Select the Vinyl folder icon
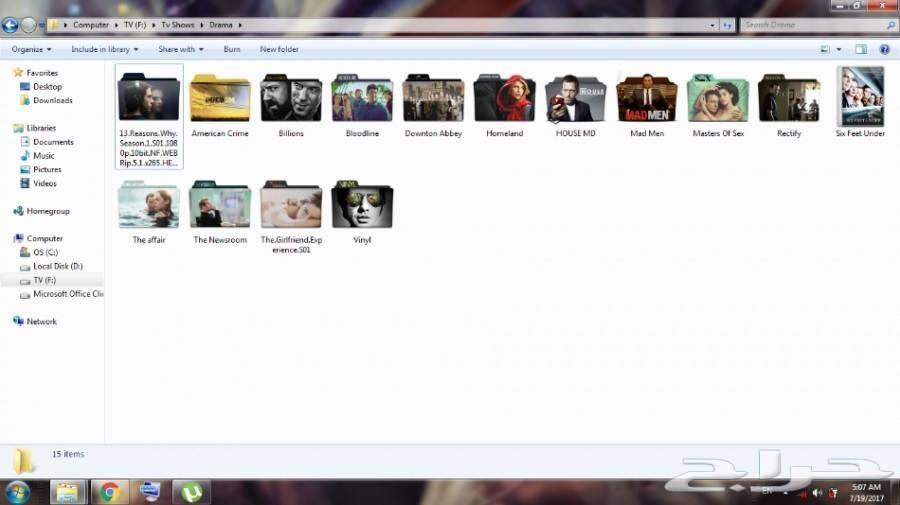900x505 pixels. point(362,205)
